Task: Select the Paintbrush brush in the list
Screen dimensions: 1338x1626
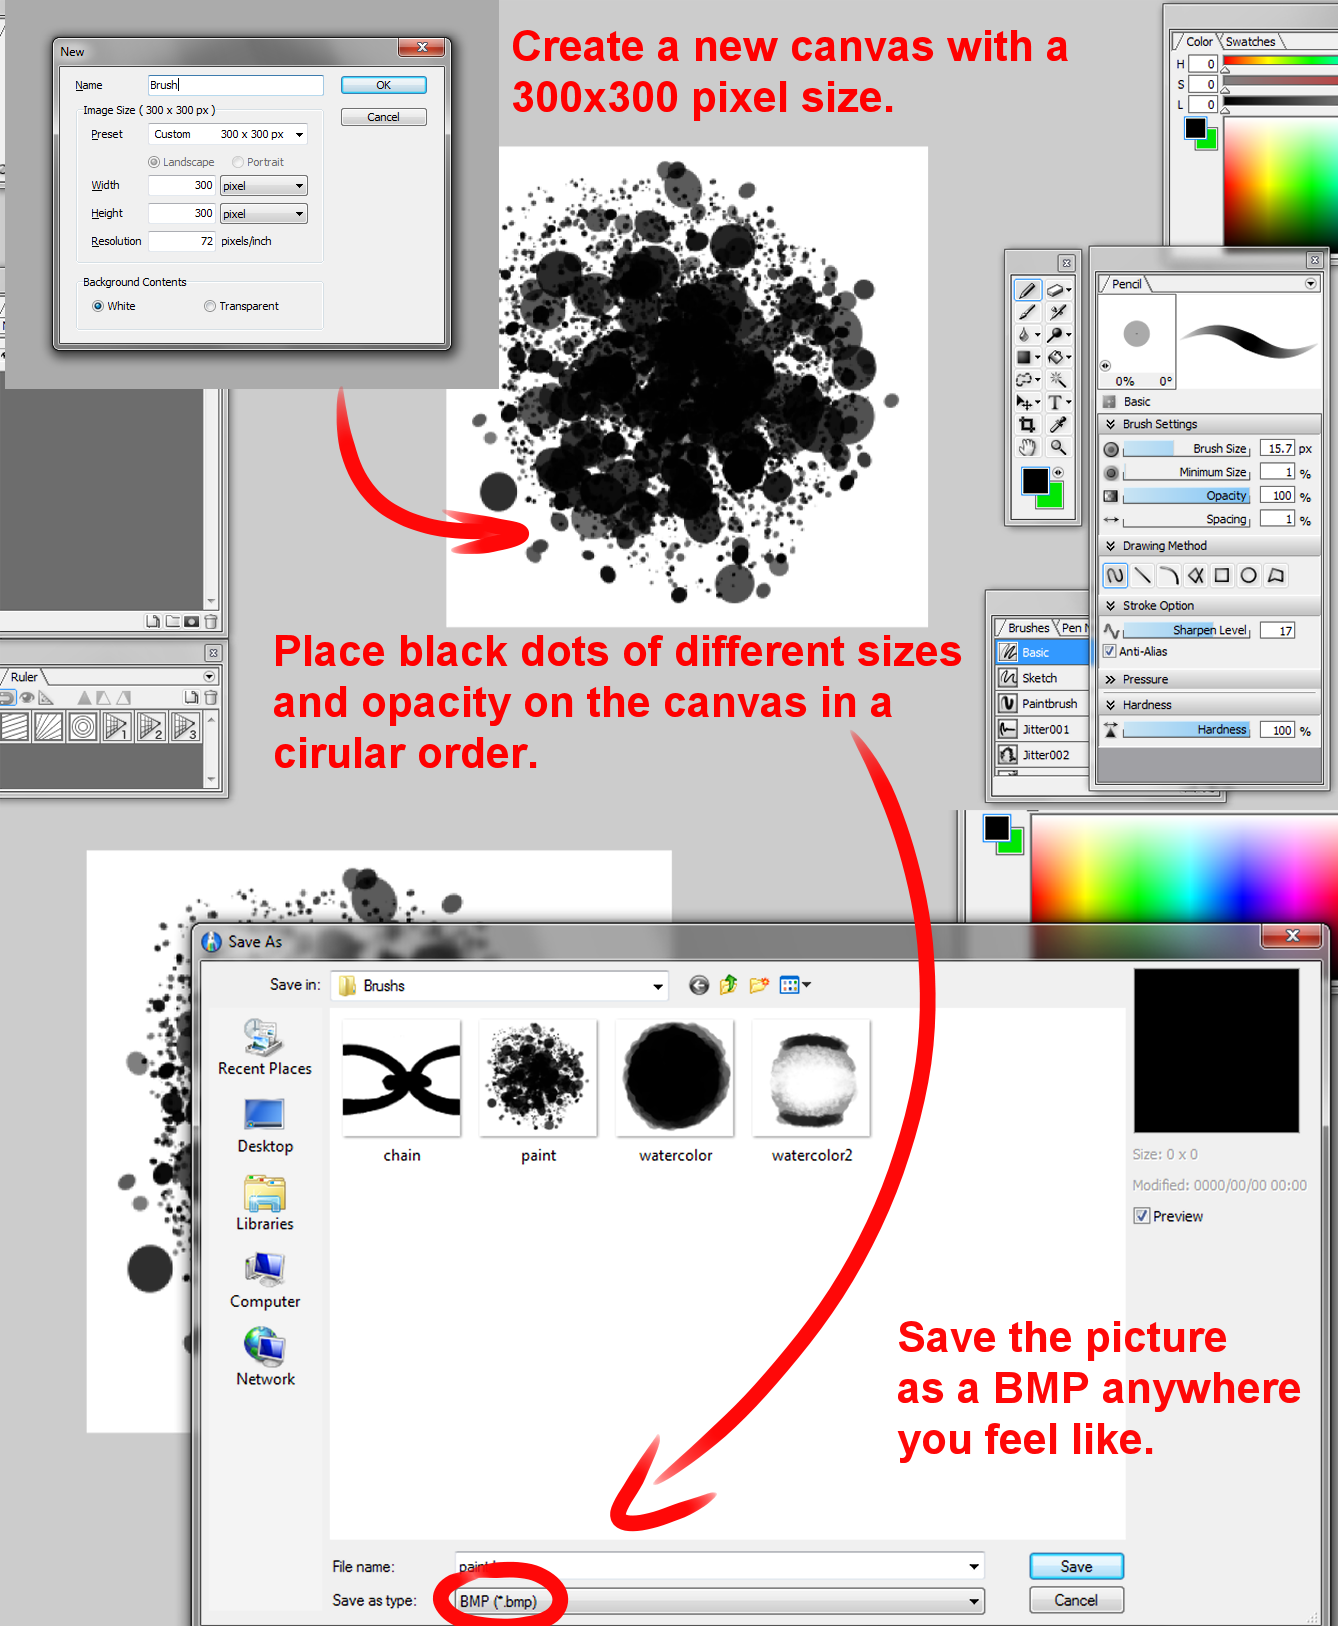Action: click(x=1048, y=704)
